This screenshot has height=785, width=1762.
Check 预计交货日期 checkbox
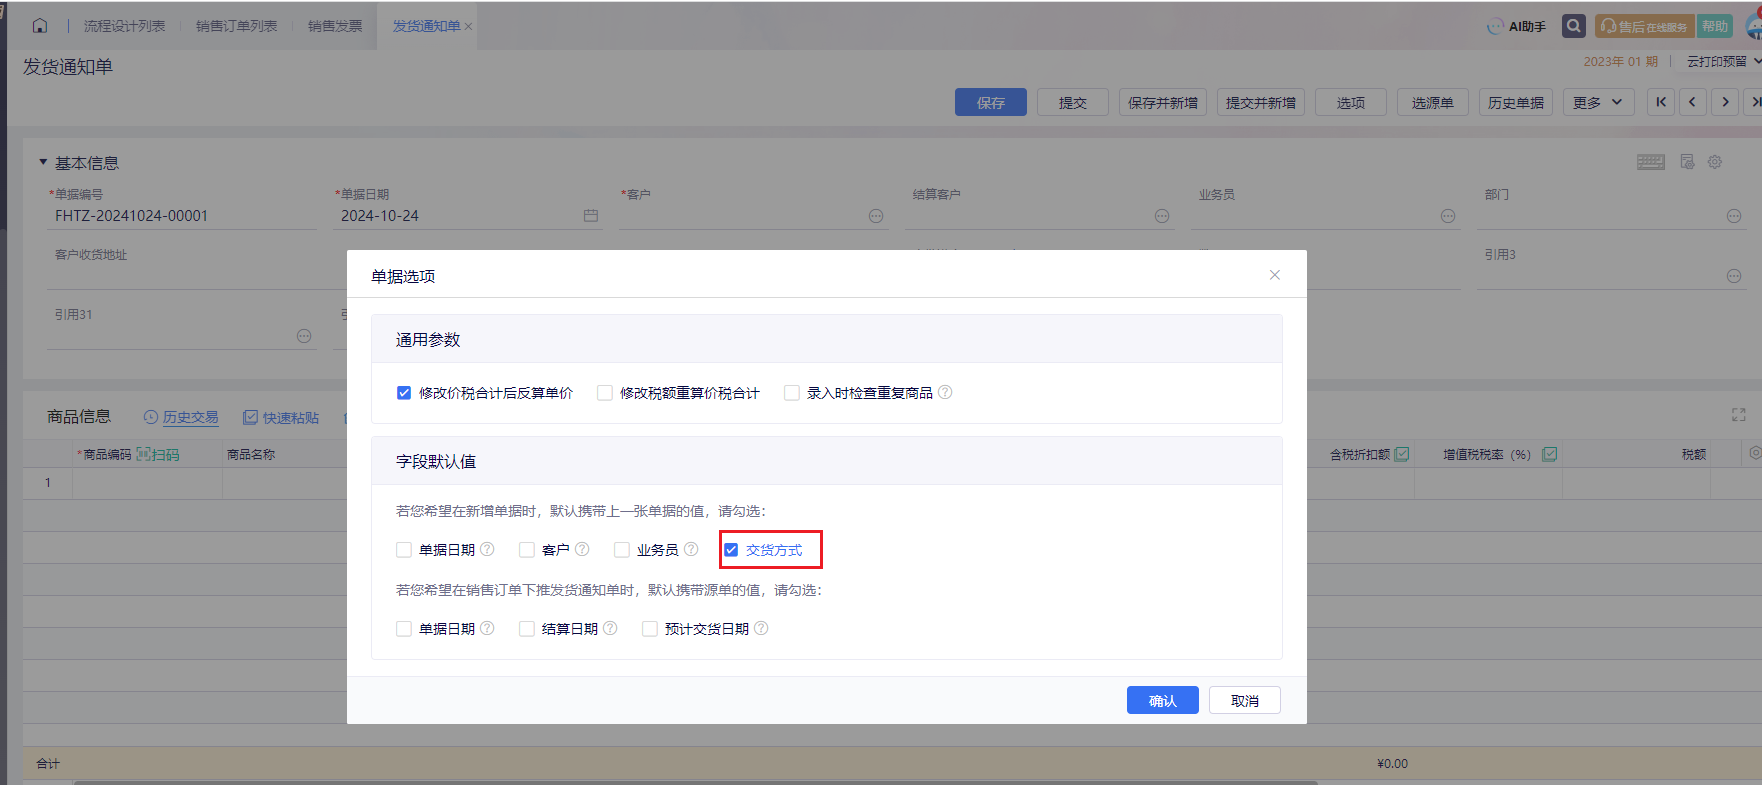click(650, 629)
